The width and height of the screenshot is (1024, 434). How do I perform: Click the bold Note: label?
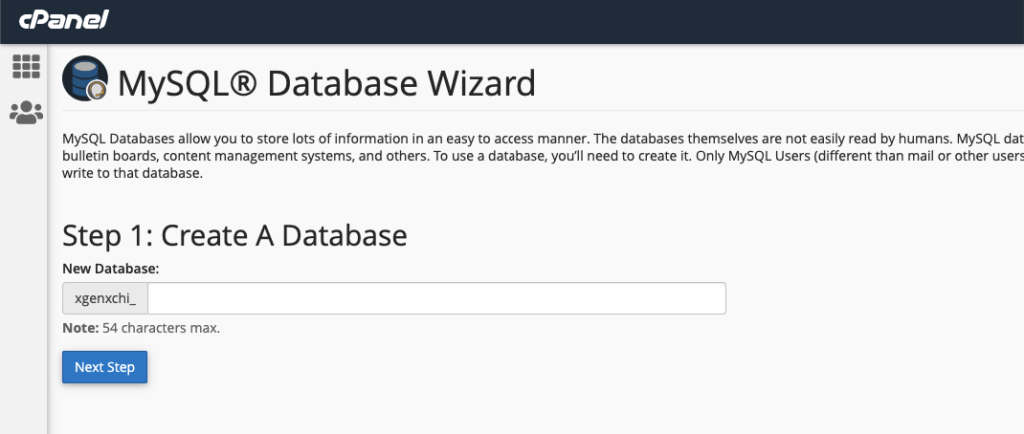pos(80,328)
